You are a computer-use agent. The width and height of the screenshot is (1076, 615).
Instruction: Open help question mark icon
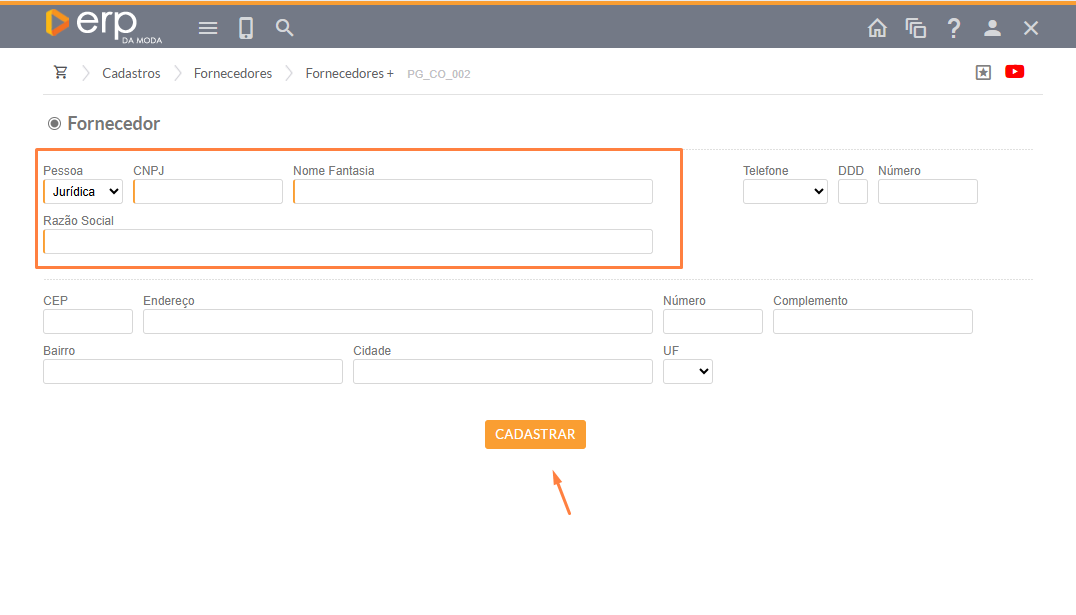954,28
